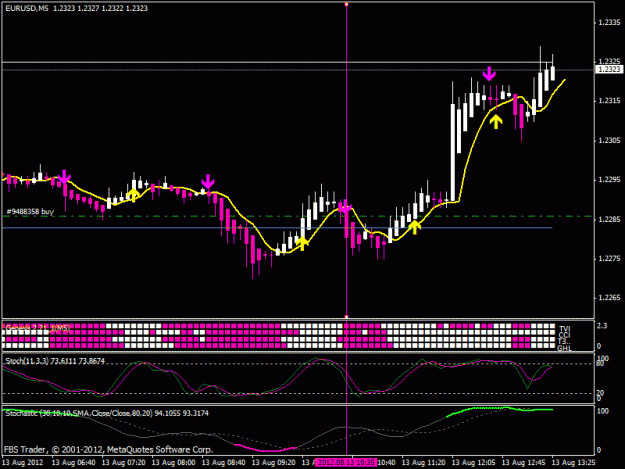Click the 13 Aug 12:45 time label
The width and height of the screenshot is (625, 469).
523,462
